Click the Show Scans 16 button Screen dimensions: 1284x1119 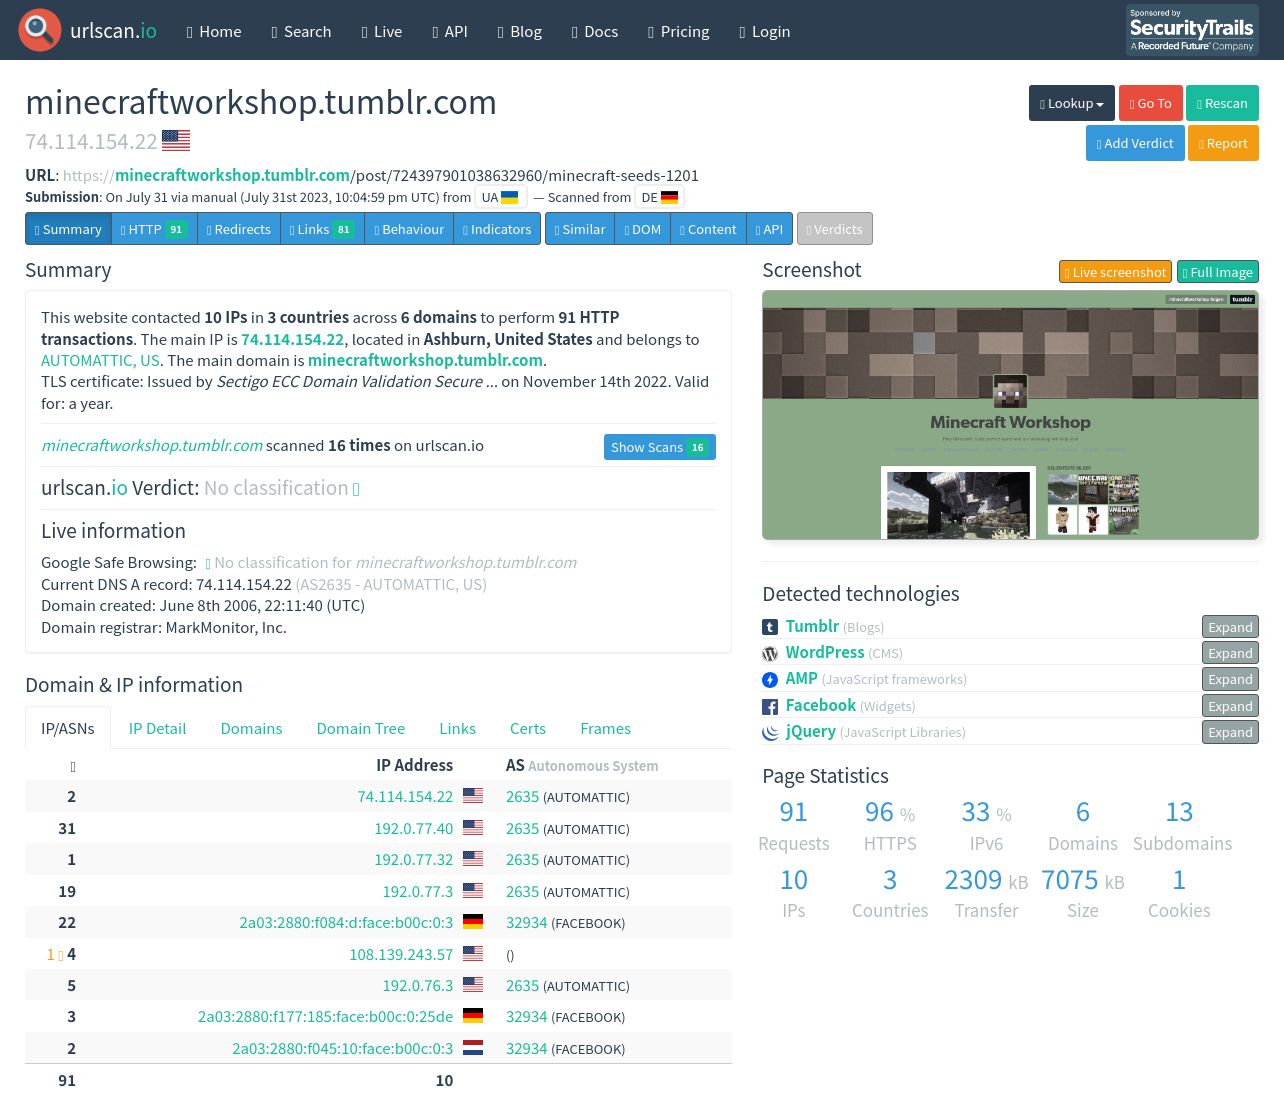point(660,447)
